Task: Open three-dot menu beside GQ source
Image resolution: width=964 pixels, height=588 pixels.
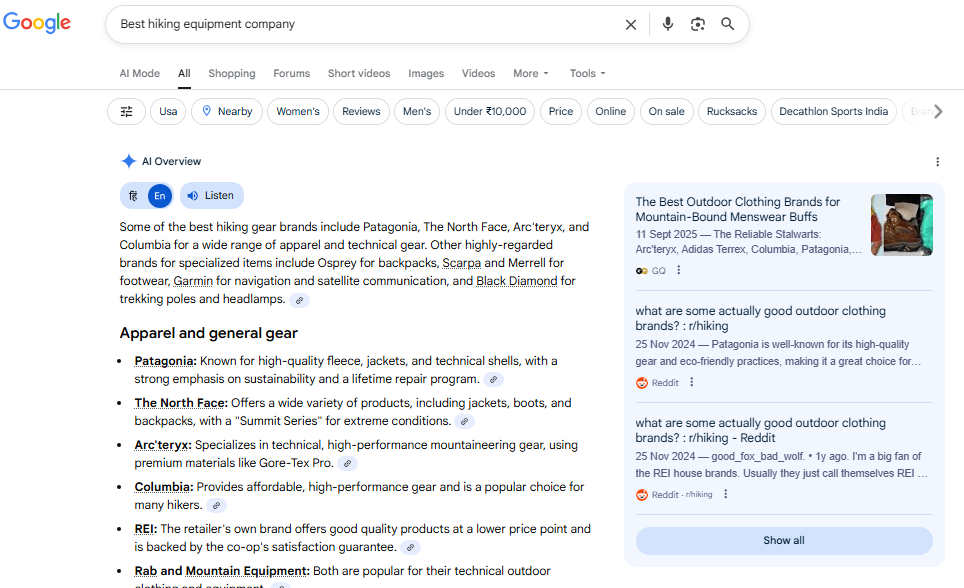Action: pos(679,270)
